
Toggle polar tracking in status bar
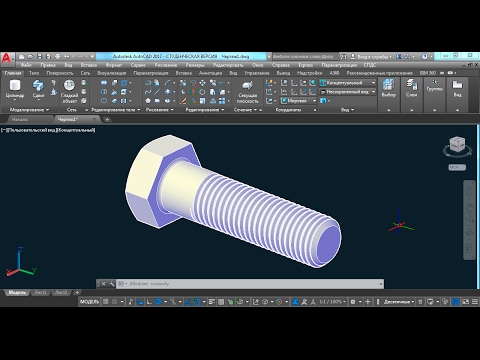[x=158, y=302]
